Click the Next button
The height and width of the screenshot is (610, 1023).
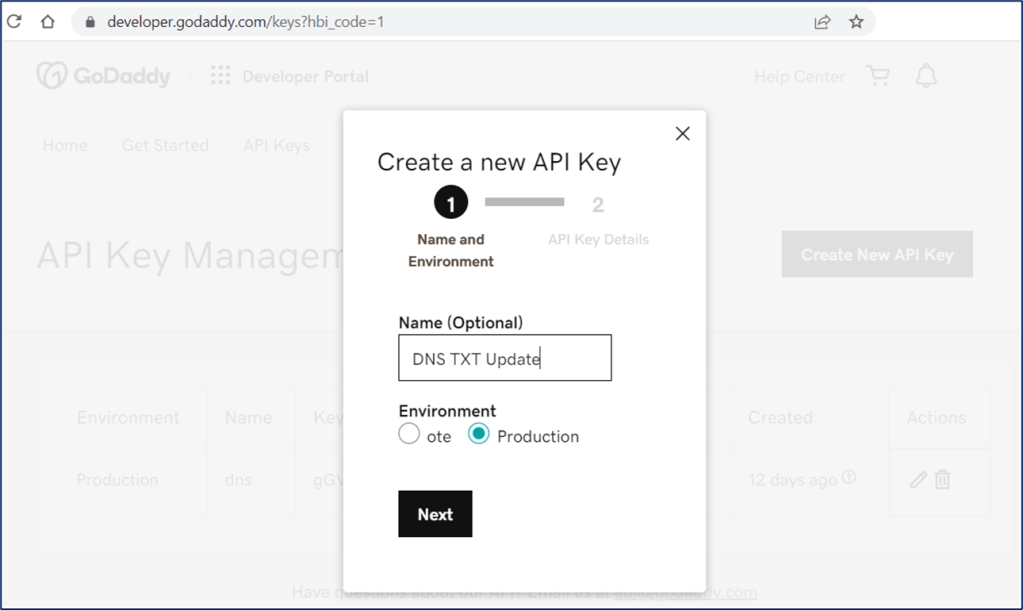(x=435, y=514)
